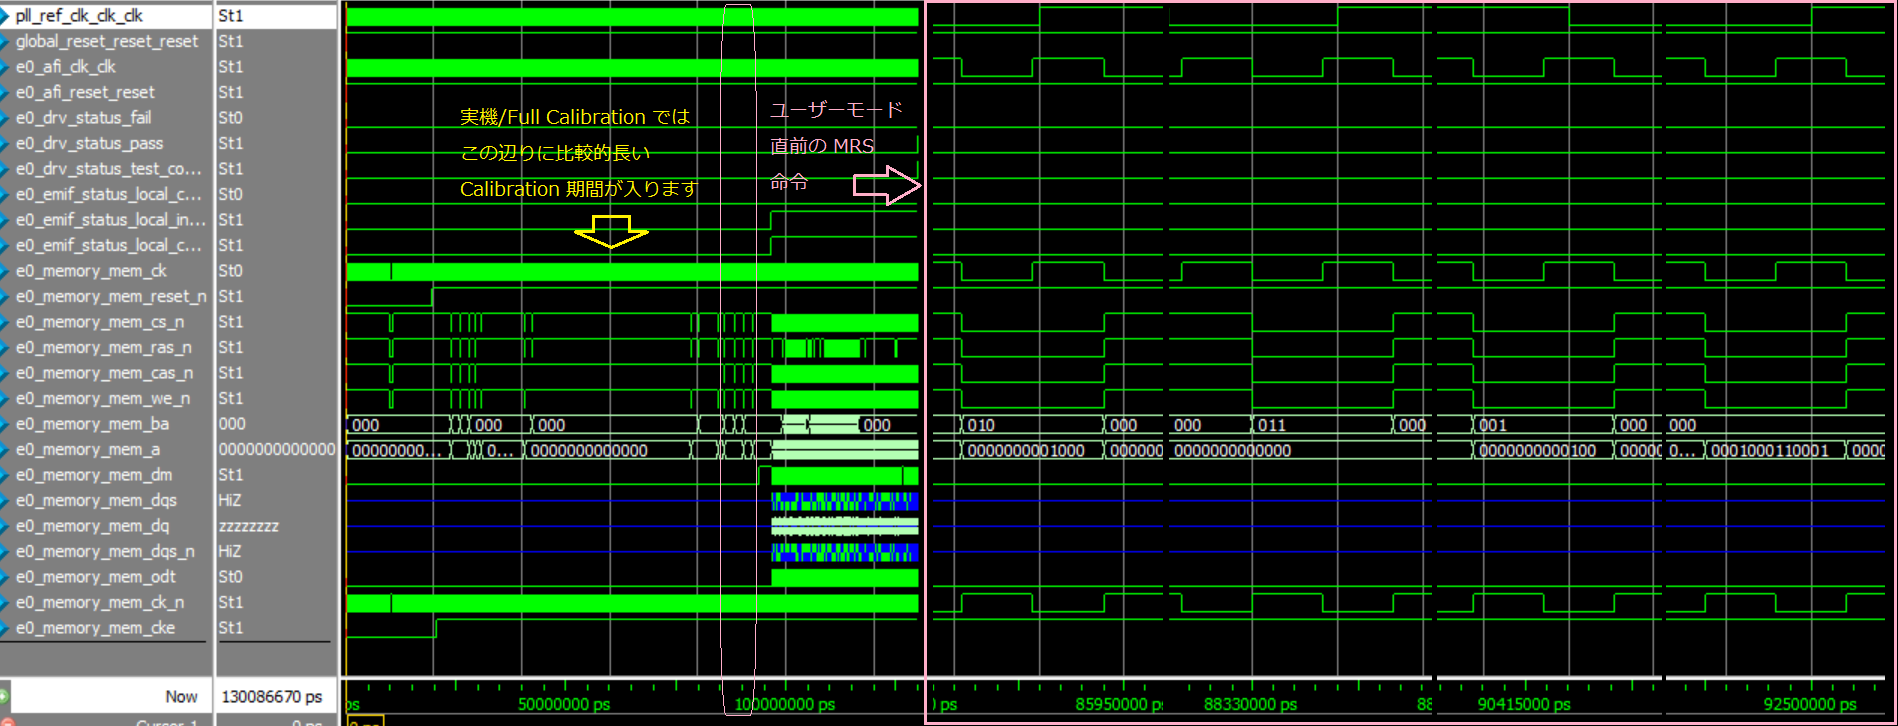Expand the e0_memory_mem_dqs bus

click(5, 501)
